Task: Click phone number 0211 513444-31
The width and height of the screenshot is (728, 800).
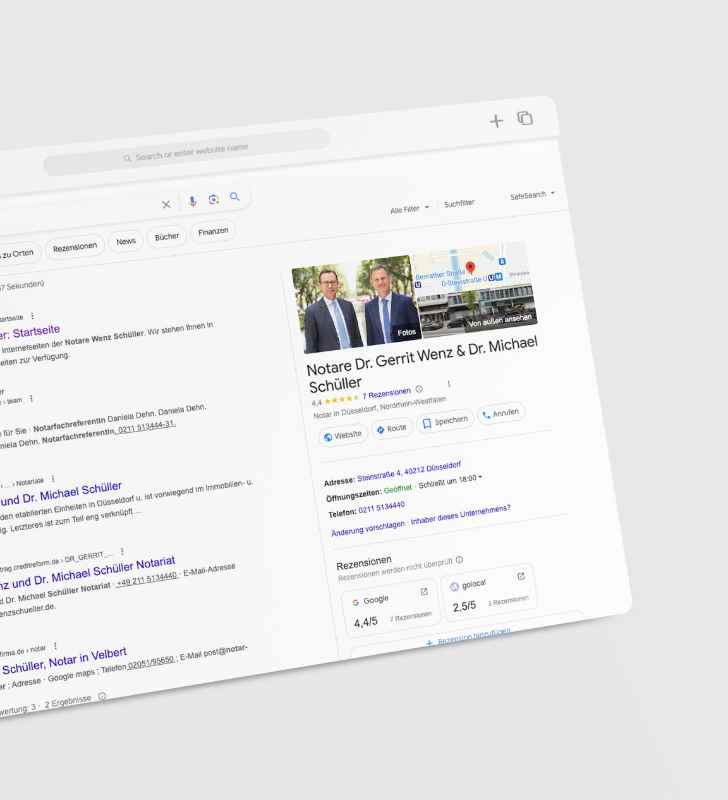Action: point(146,427)
